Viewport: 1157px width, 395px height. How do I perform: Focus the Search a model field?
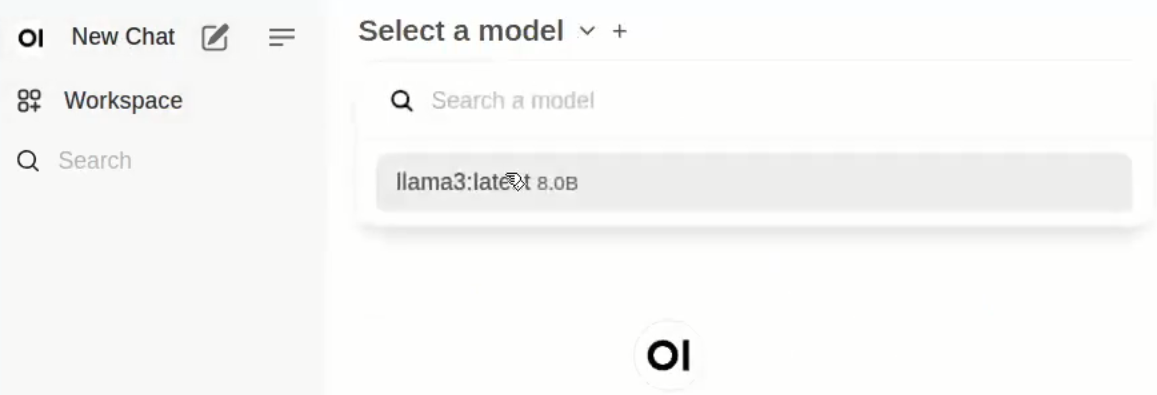pyautogui.click(x=767, y=100)
